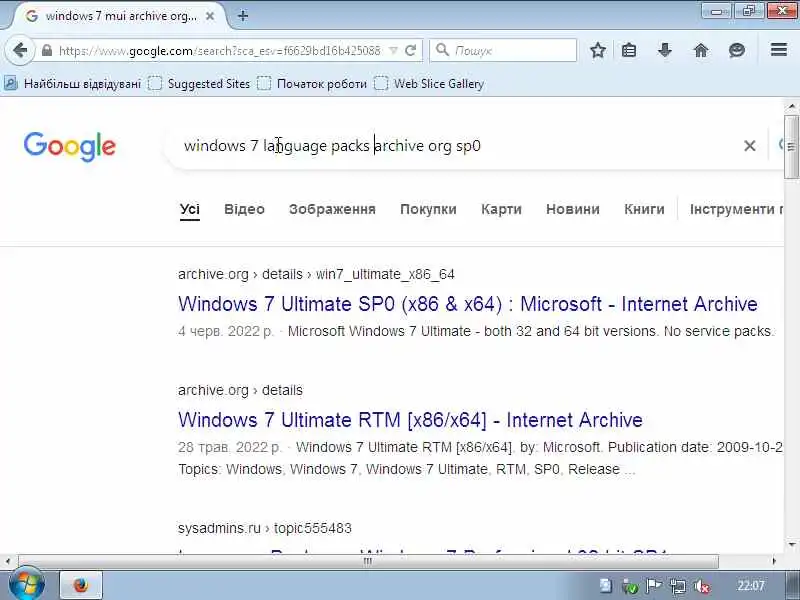The width and height of the screenshot is (800, 600).
Task: Open Windows 7 Ultimate RTM result link
Action: point(410,420)
